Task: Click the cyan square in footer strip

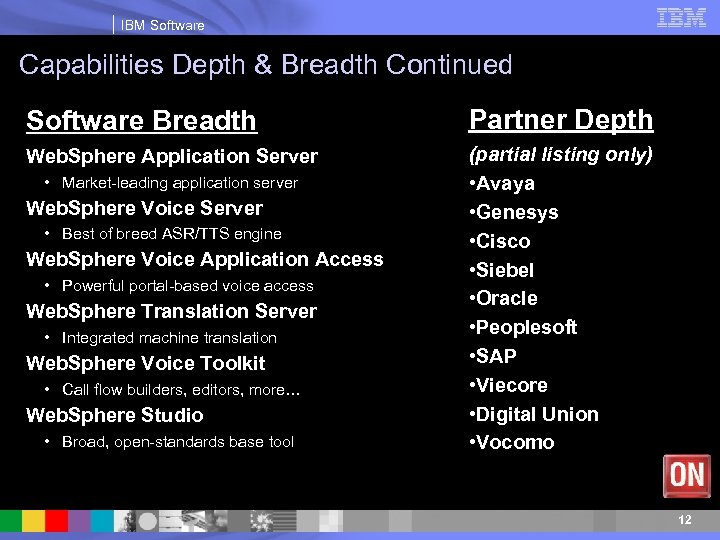Action: click(102, 521)
